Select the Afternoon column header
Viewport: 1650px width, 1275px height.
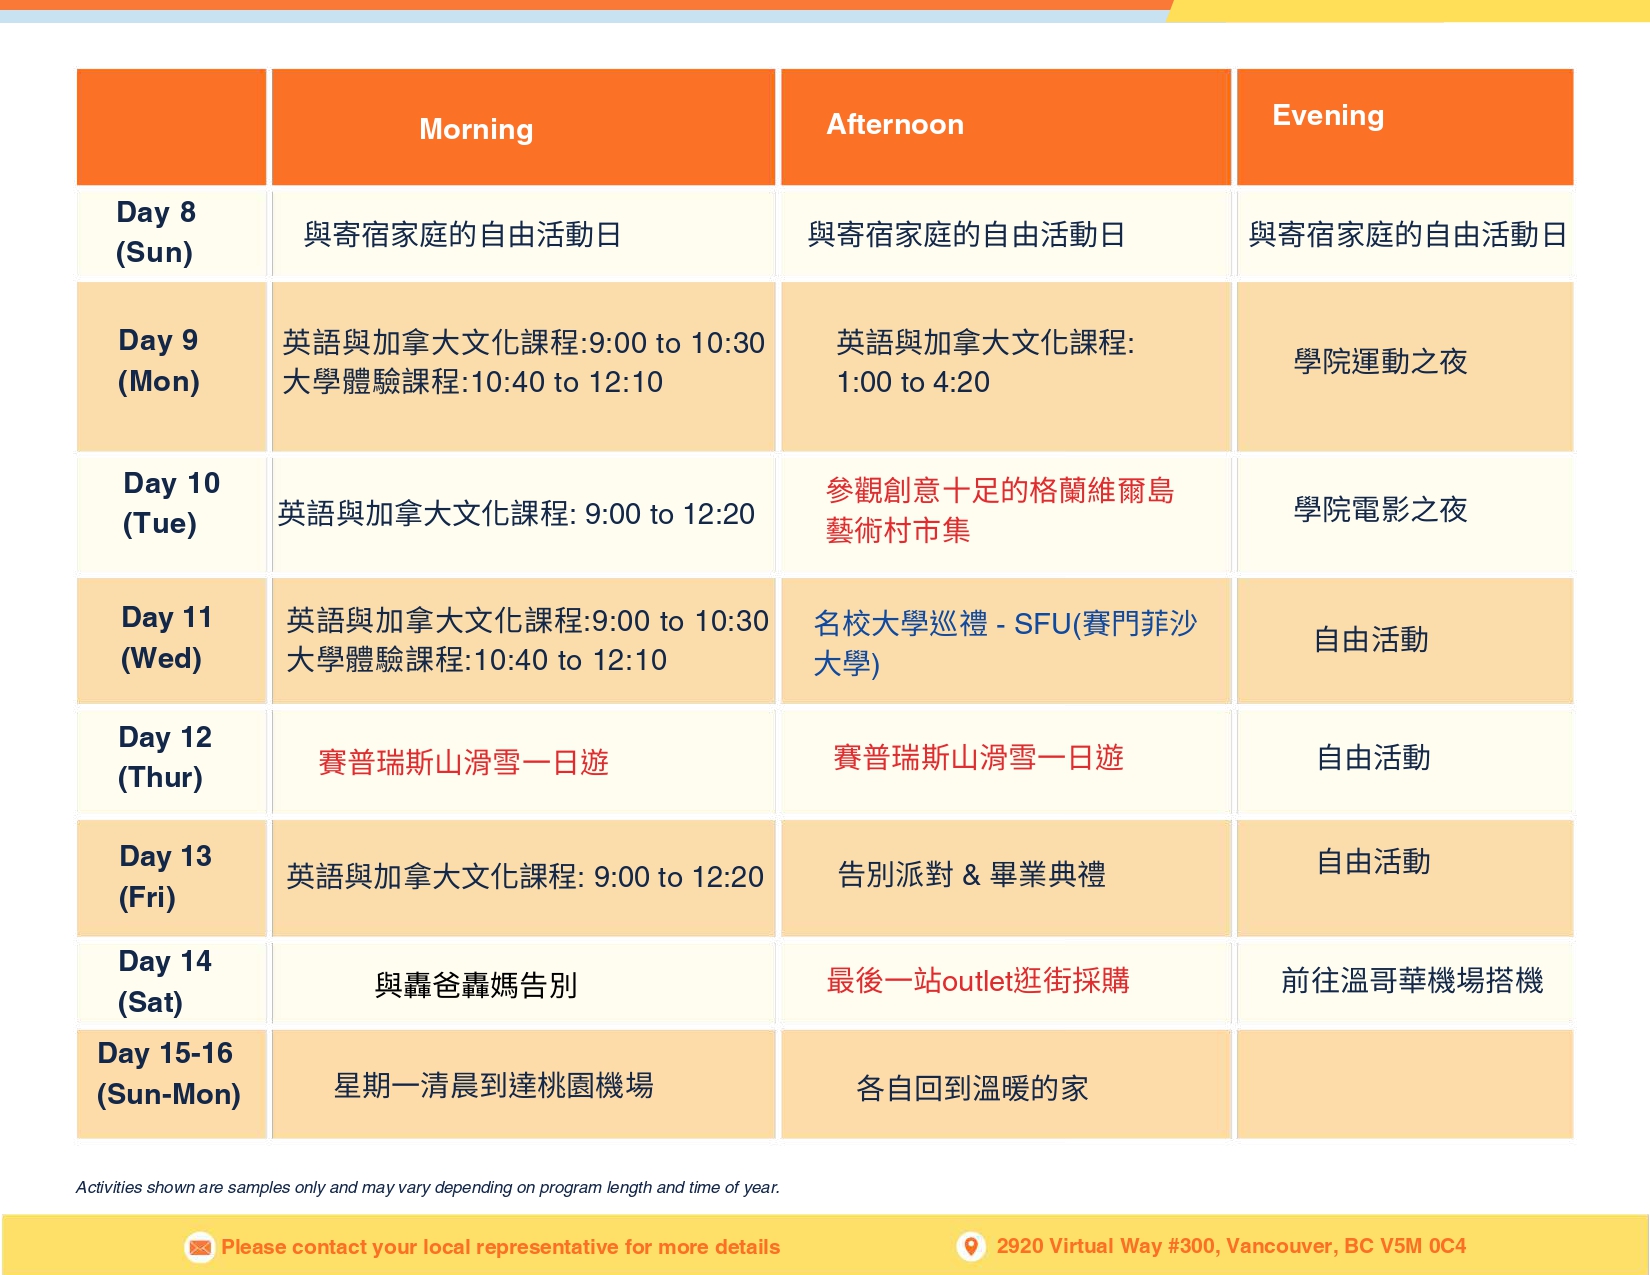(895, 124)
